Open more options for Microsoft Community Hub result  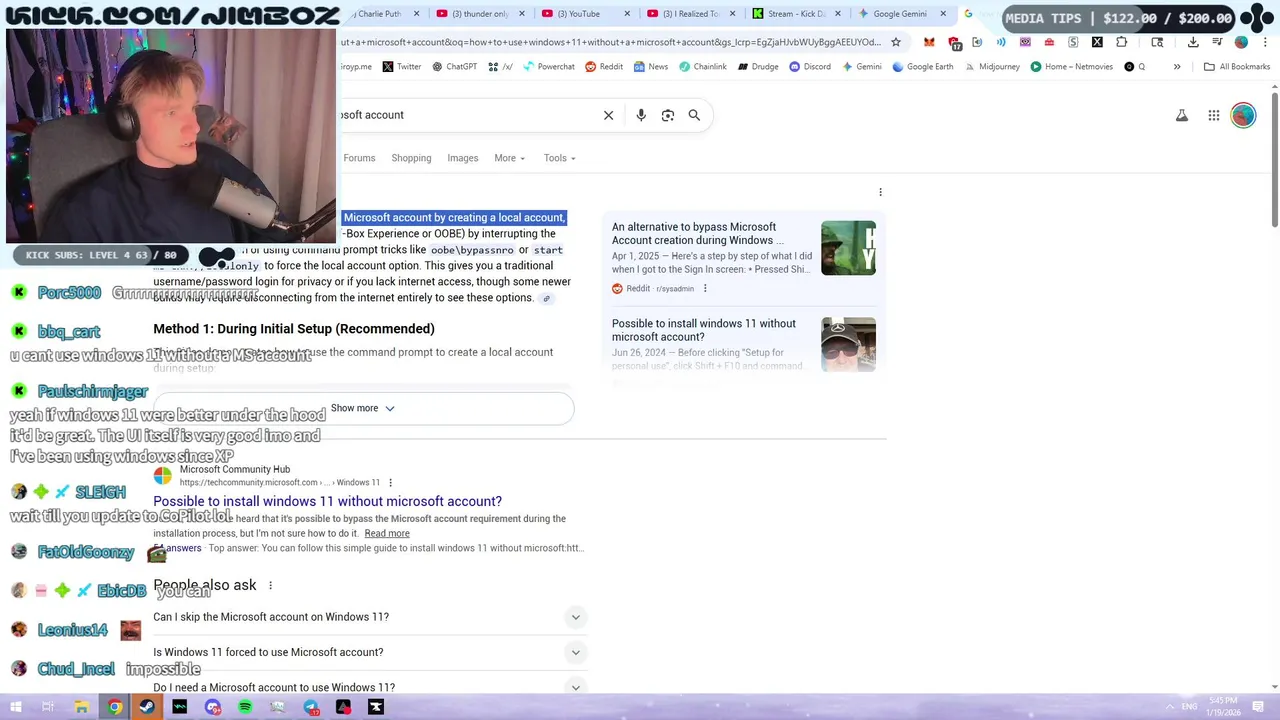click(x=390, y=483)
